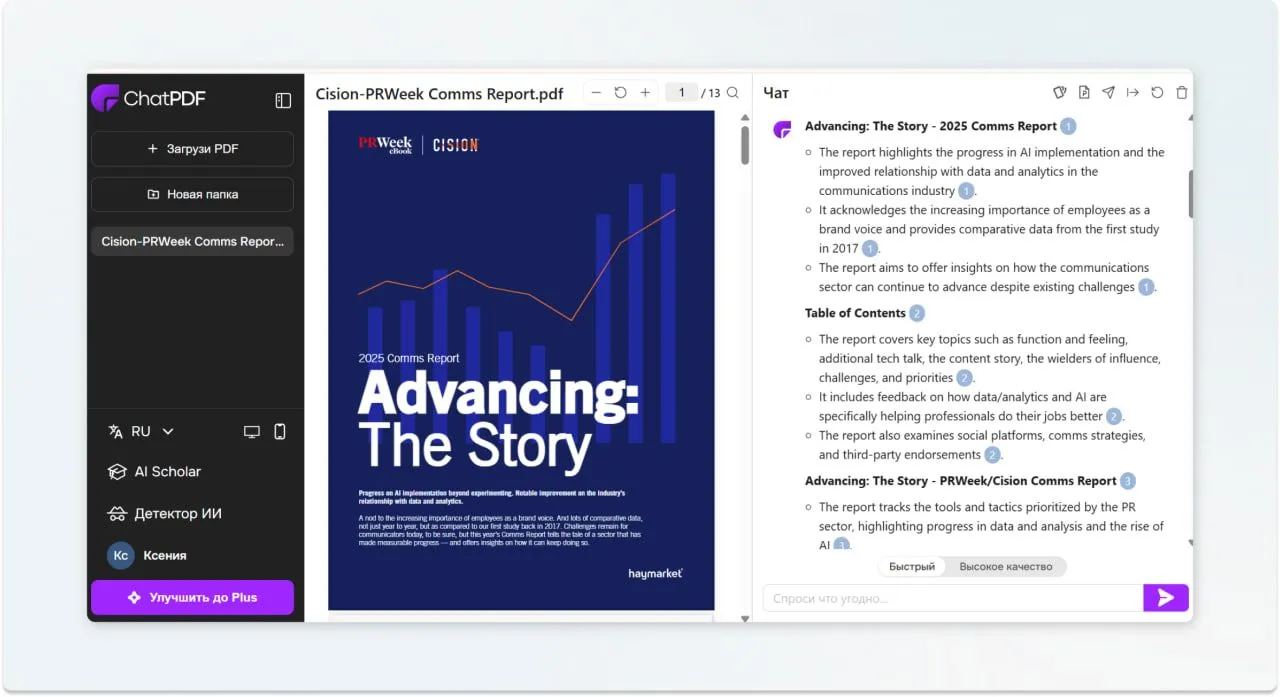Switch to Высокое качество mode

[x=1006, y=566]
